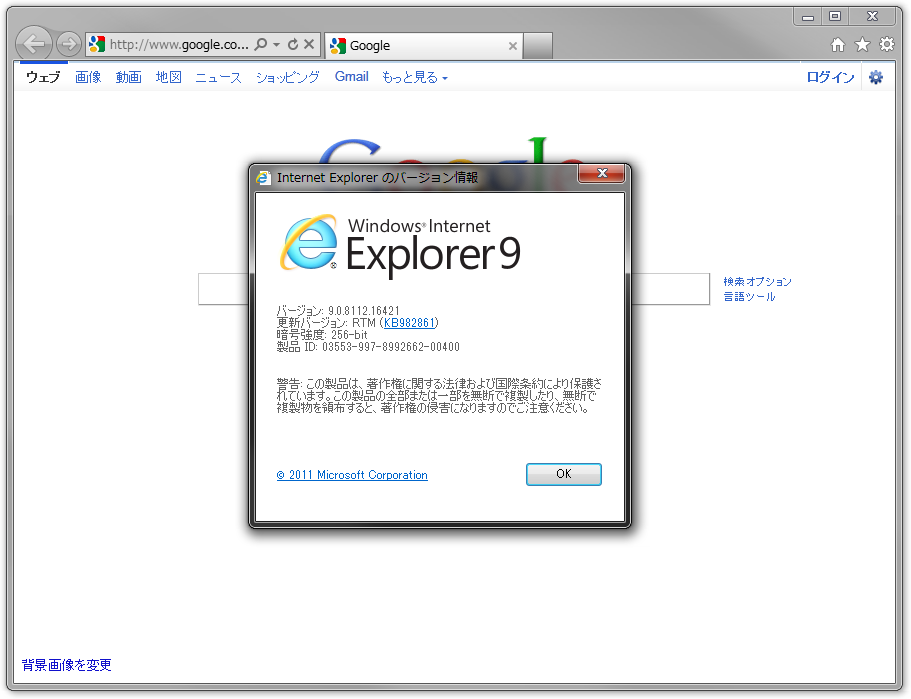Click the 9.0.8112.16421 version text
The image size is (911, 699).
pyautogui.click(x=364, y=311)
